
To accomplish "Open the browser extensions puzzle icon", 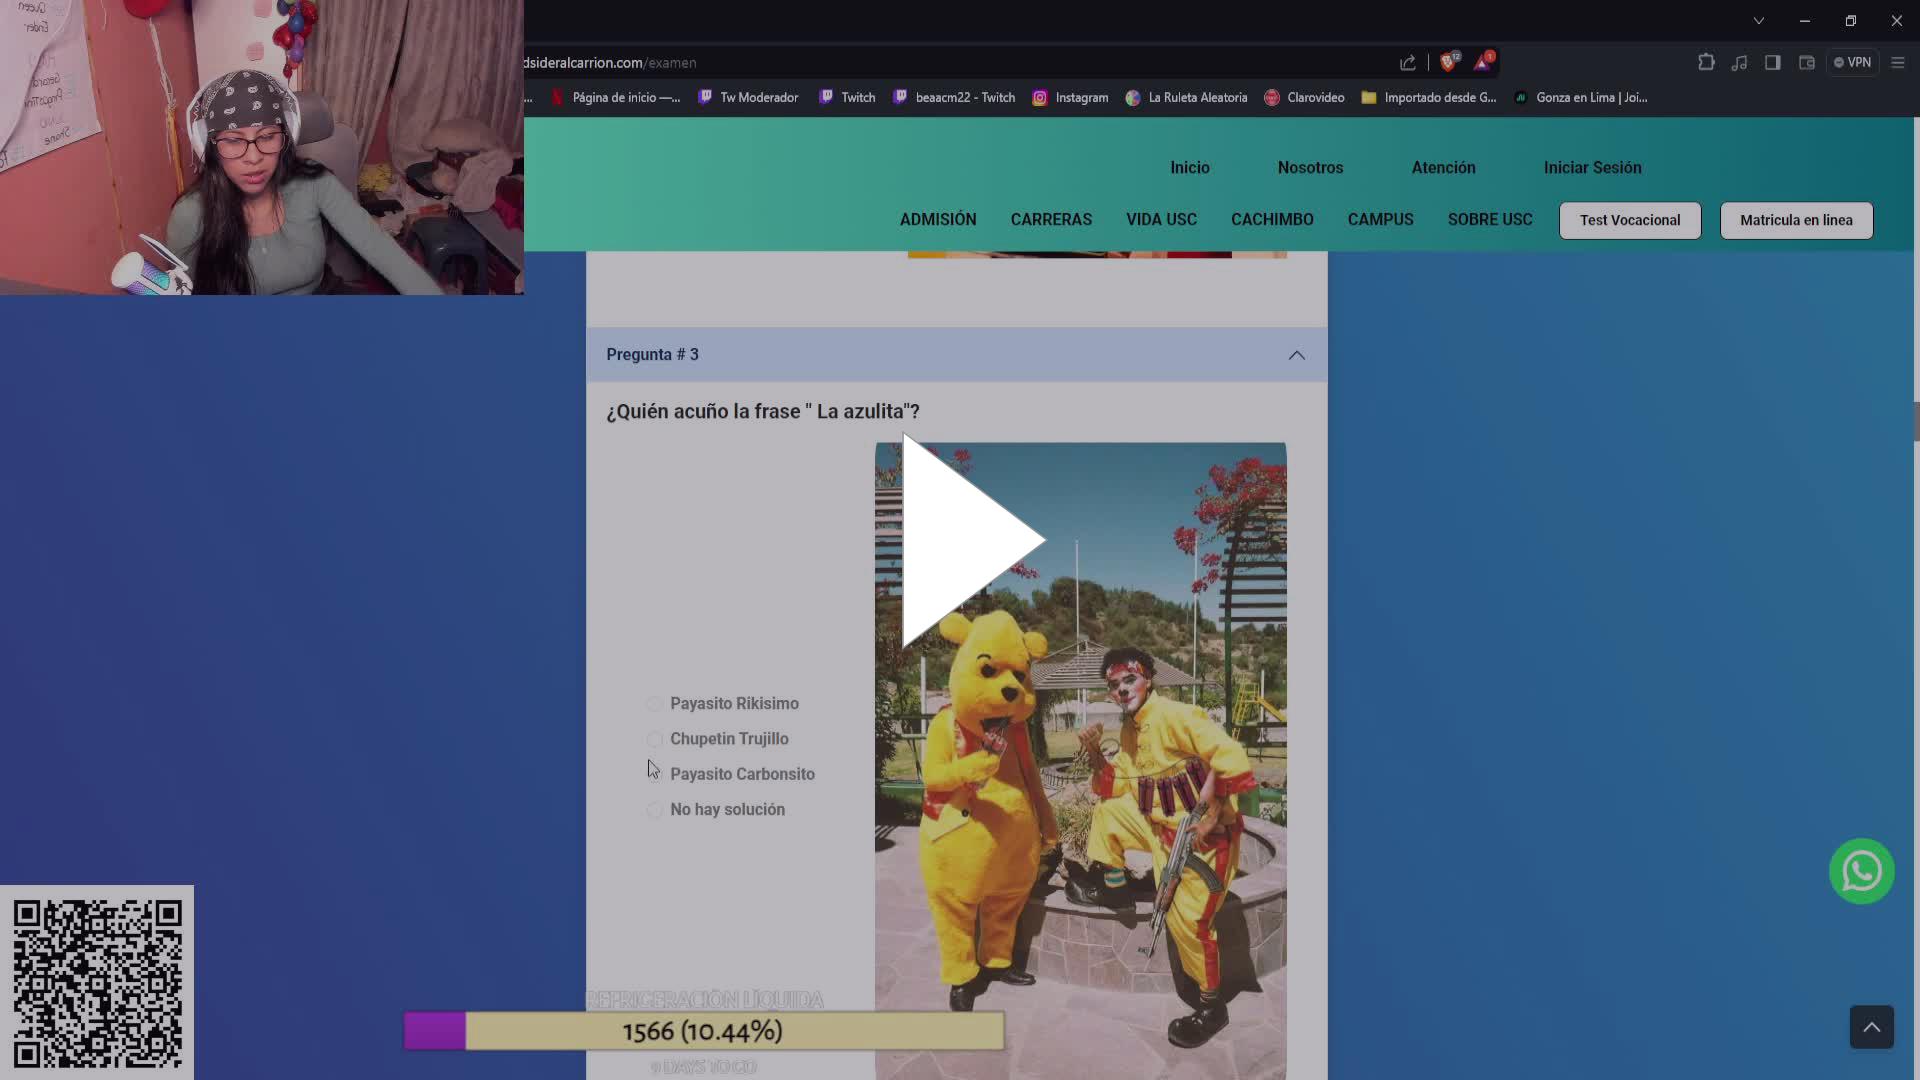I will click(x=1706, y=62).
